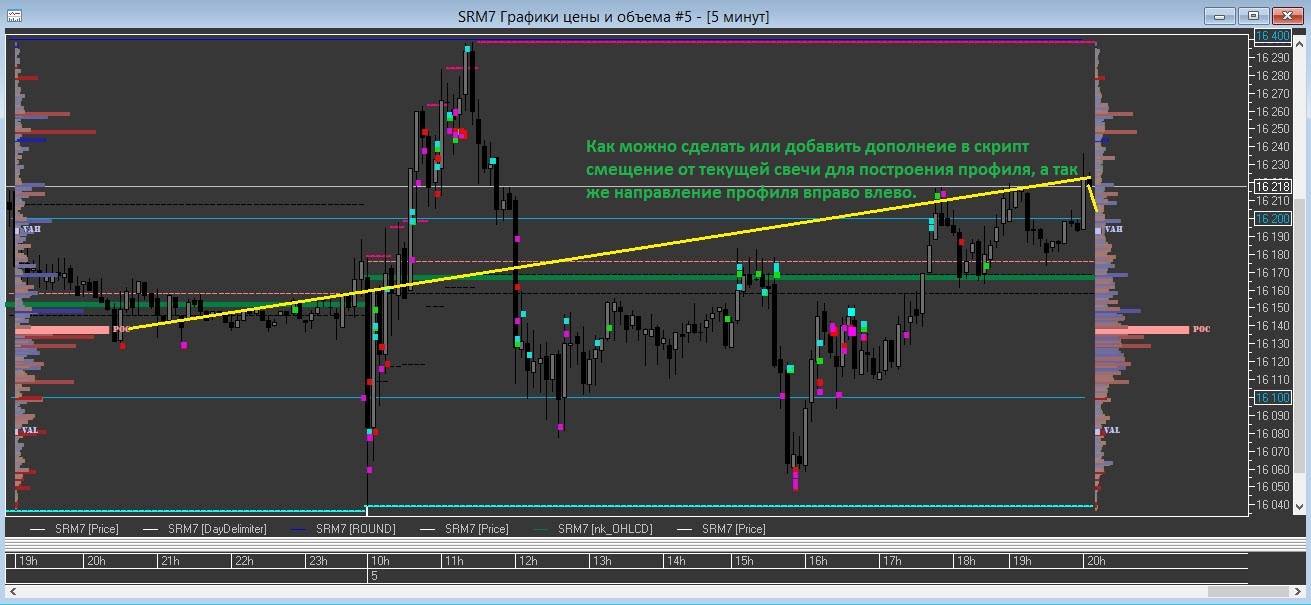Click the left VAL marker label
This screenshot has height=605, width=1311.
(29, 430)
